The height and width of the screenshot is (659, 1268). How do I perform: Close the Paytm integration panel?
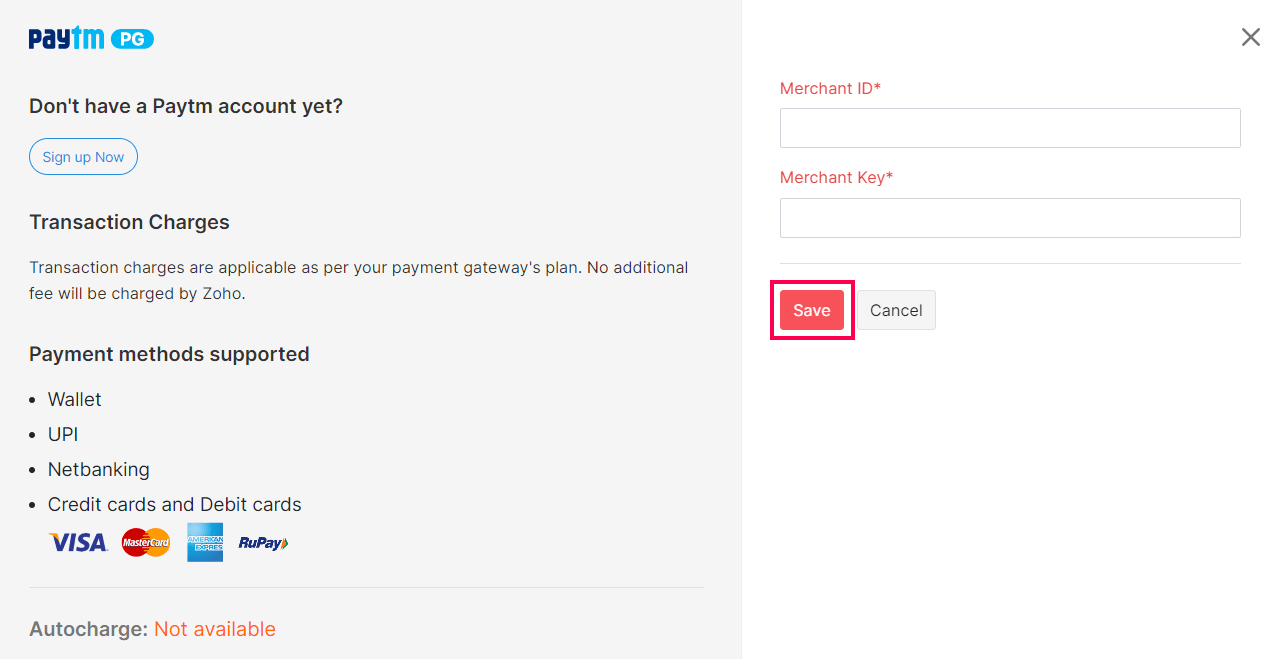click(x=1250, y=37)
